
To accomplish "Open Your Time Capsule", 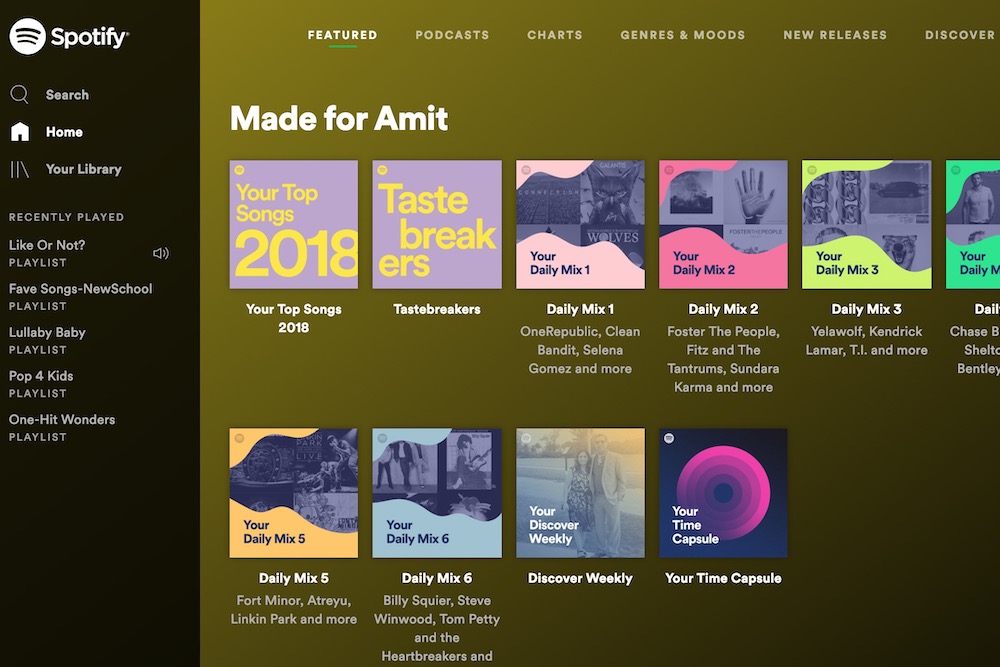I will pyautogui.click(x=723, y=493).
